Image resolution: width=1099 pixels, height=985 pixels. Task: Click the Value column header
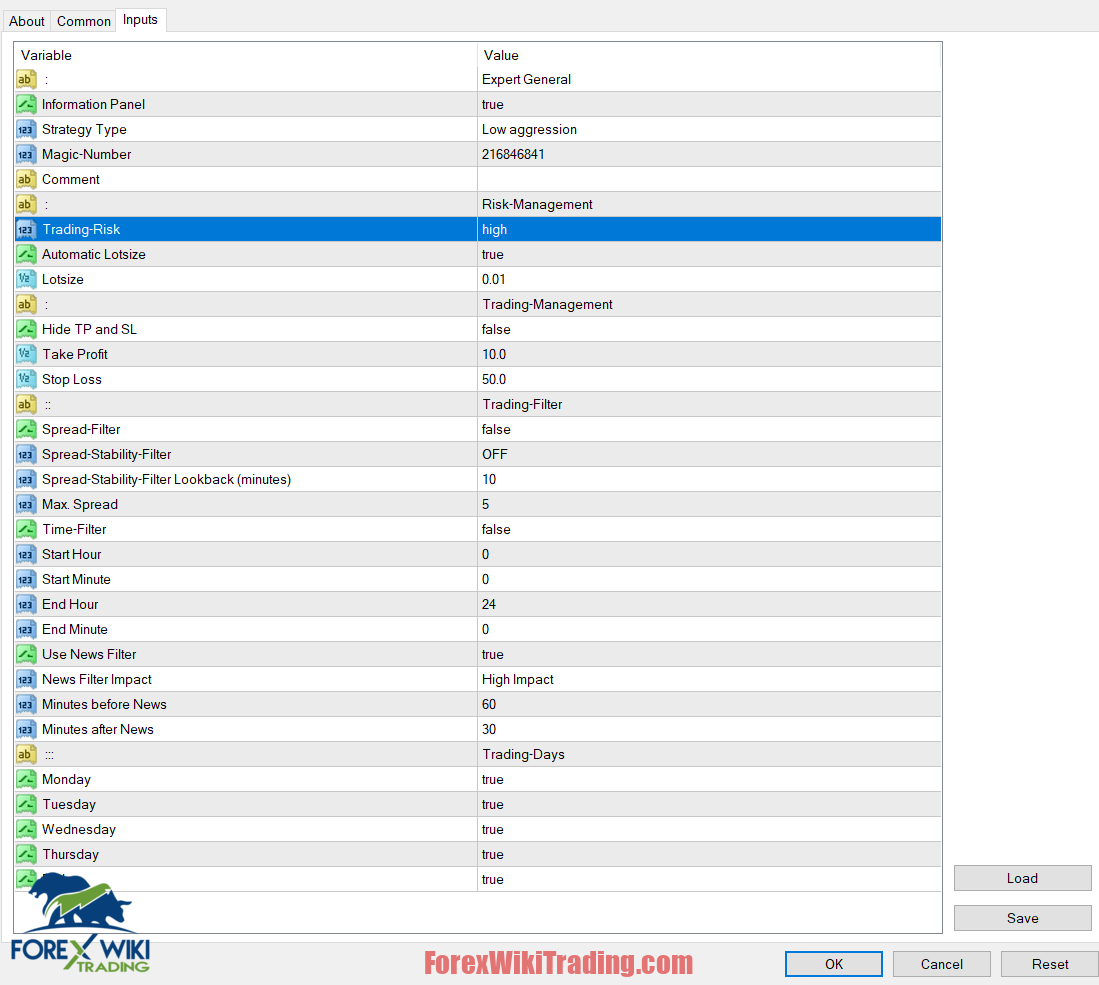[x=500, y=55]
